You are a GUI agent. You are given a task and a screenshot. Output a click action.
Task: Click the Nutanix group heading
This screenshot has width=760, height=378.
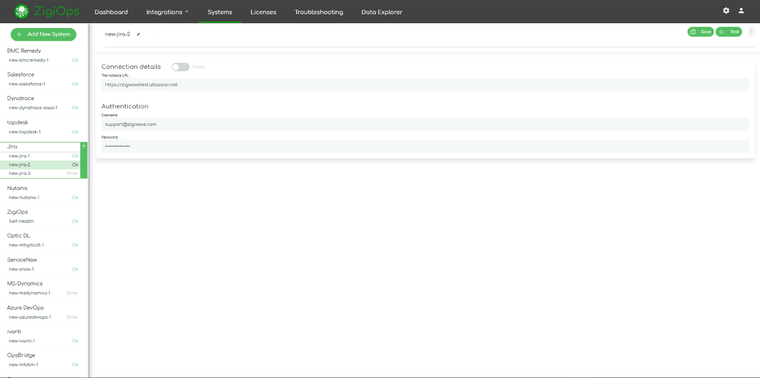pos(17,188)
